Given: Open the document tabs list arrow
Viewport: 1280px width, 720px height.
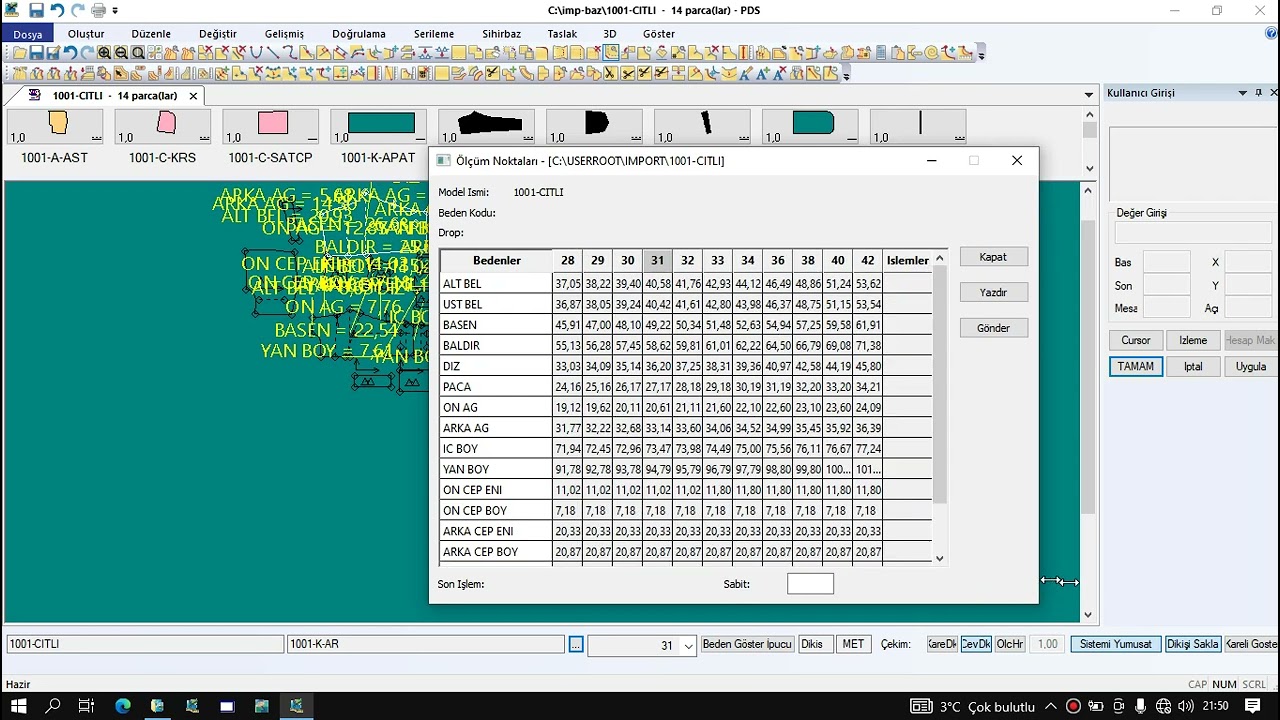Looking at the screenshot, I should [x=1089, y=95].
